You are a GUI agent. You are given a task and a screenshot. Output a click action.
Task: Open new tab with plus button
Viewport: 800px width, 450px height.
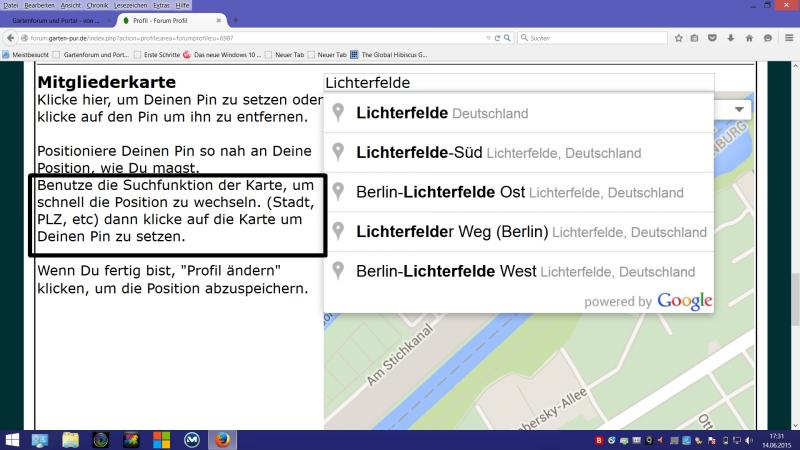[x=235, y=20]
